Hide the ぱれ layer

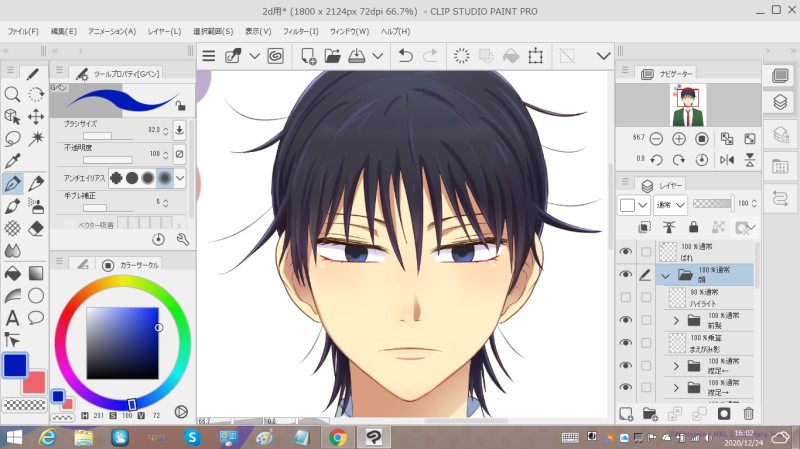tap(626, 252)
